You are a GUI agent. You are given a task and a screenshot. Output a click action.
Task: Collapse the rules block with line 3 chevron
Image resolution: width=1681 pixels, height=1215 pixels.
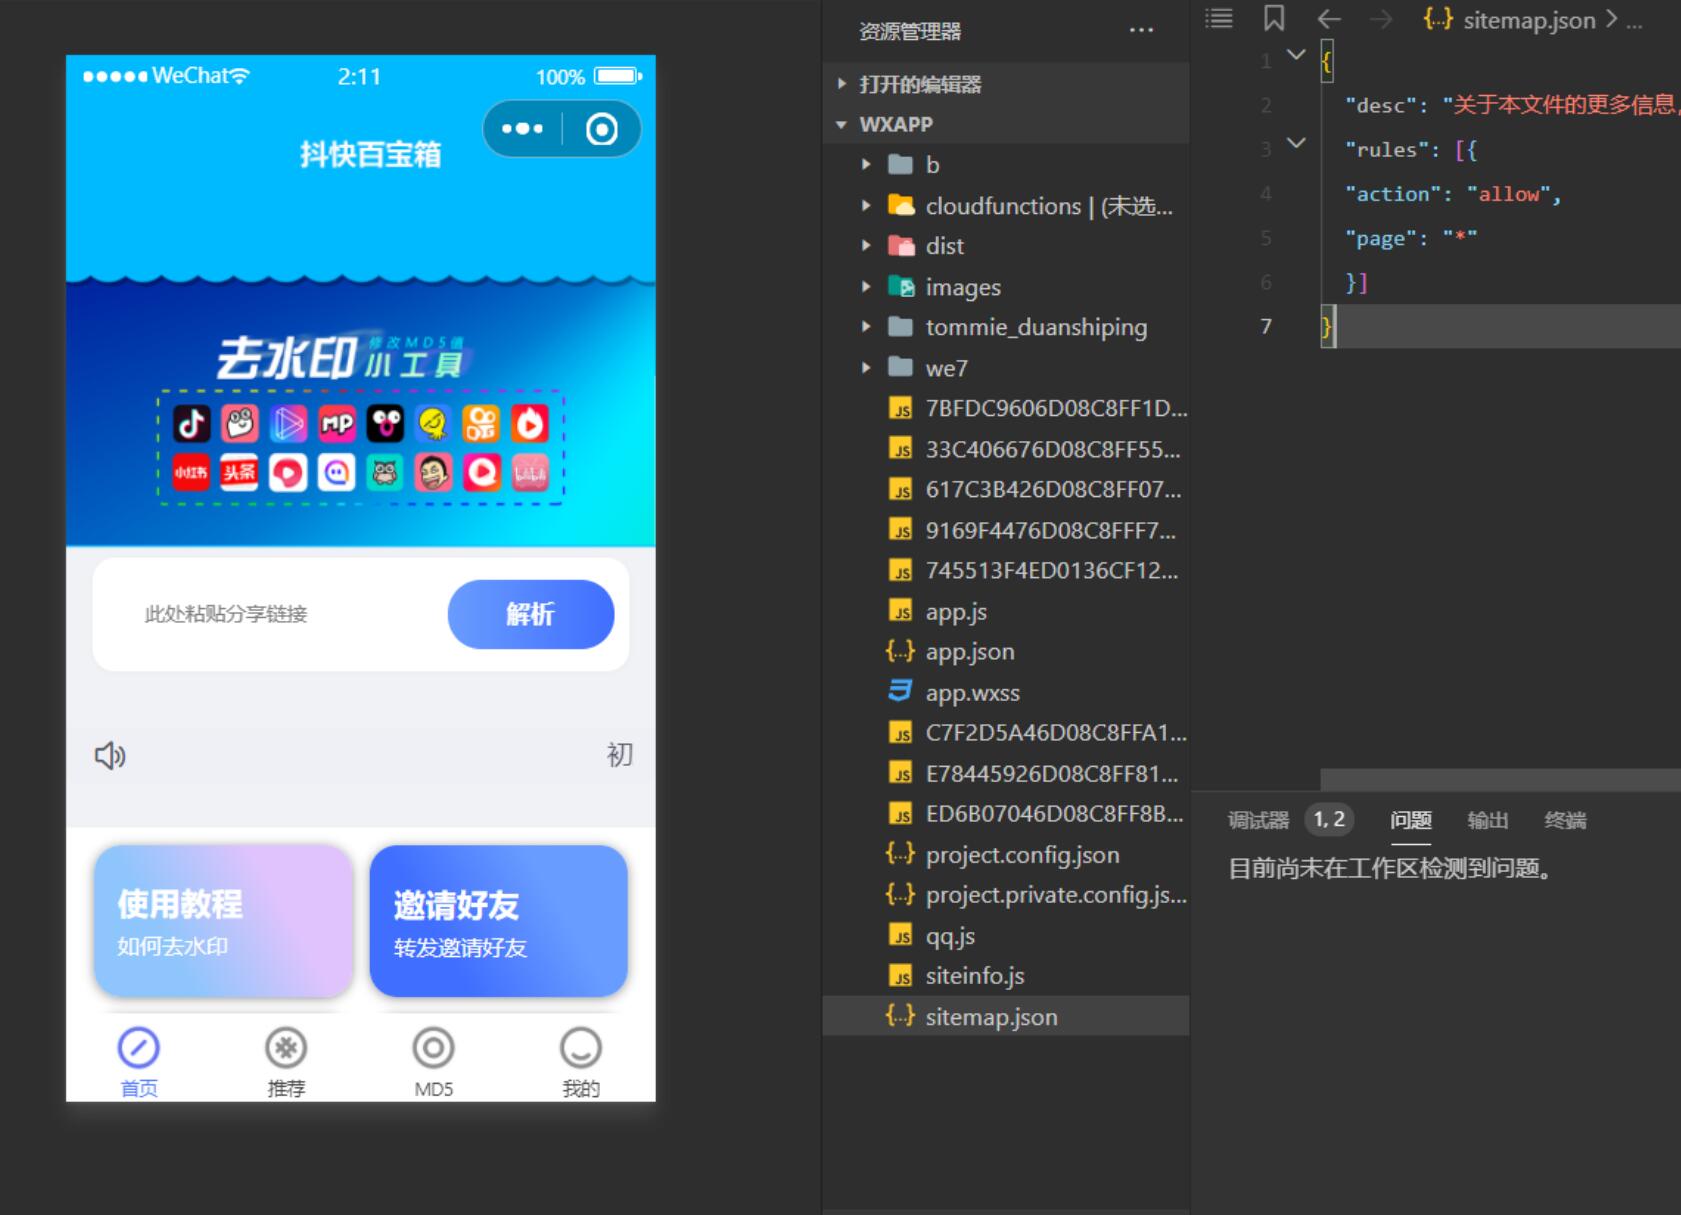point(1297,143)
